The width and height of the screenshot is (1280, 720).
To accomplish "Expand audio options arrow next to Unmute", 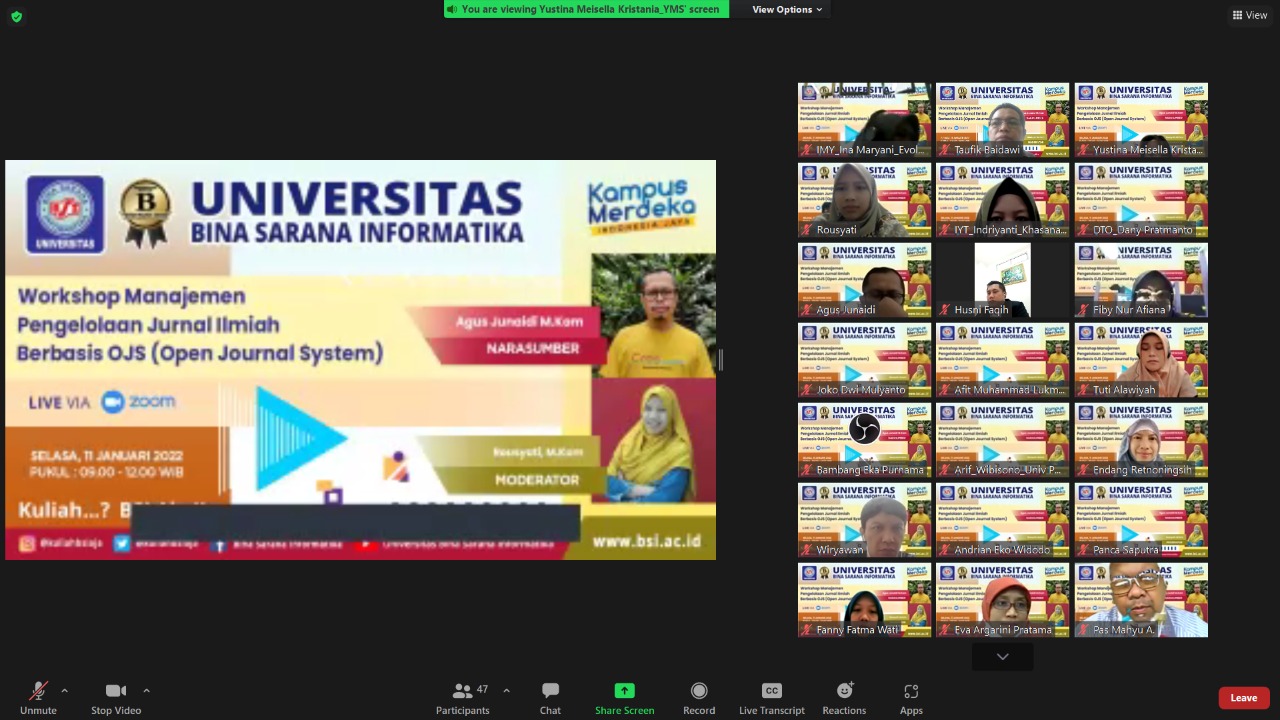I will coord(64,690).
